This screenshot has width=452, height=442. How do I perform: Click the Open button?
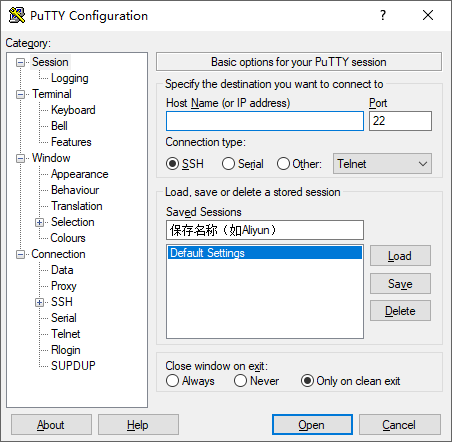tap(312, 425)
